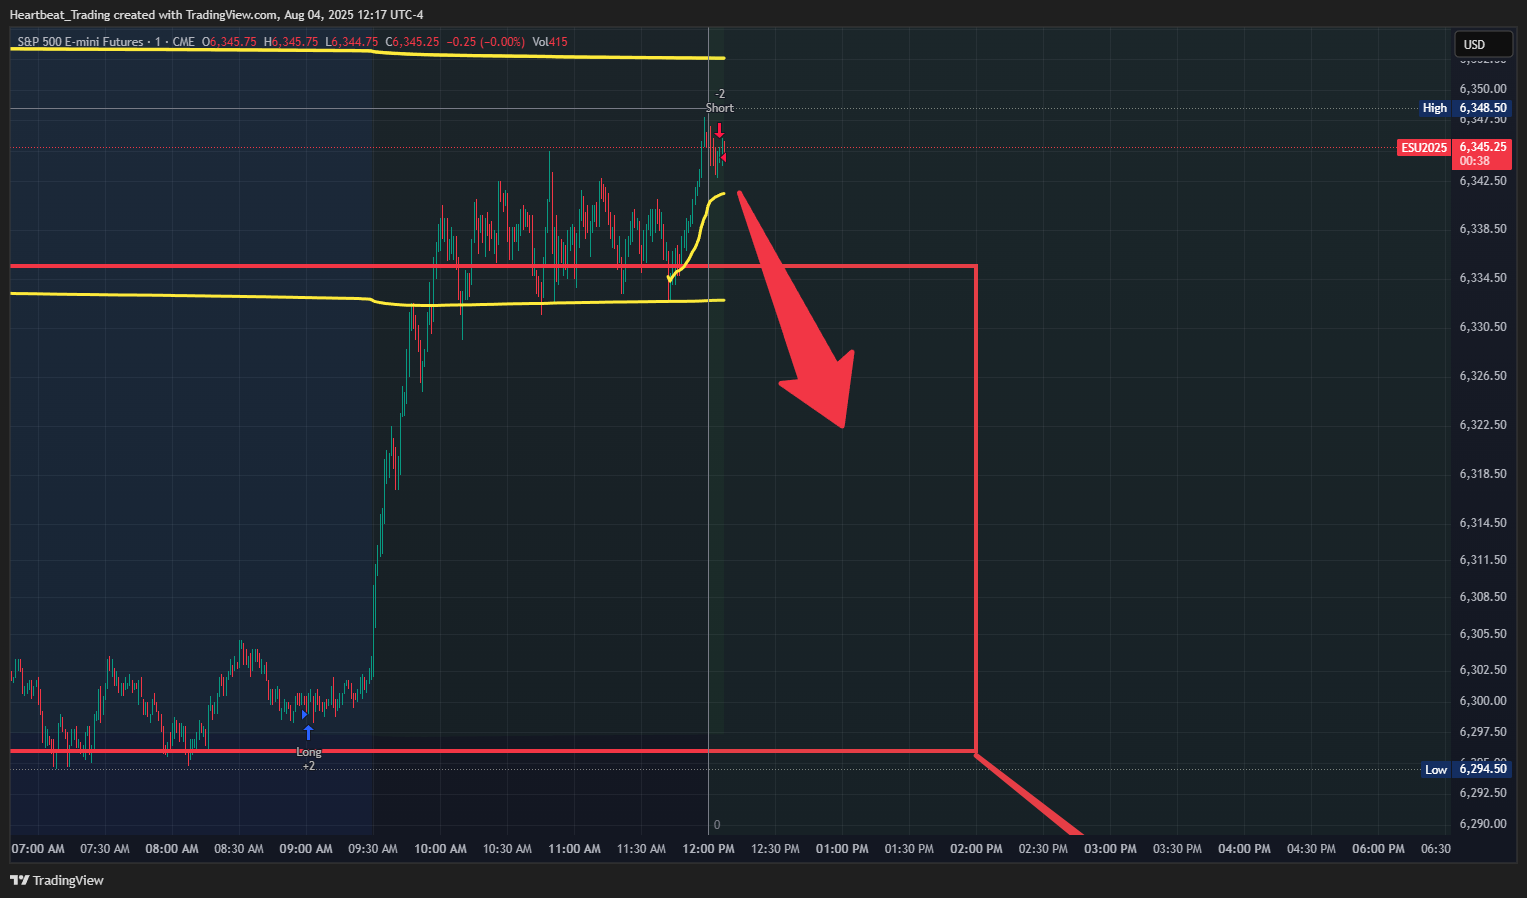Click the open value O6,345.75
Image resolution: width=1527 pixels, height=898 pixels.
tap(229, 42)
